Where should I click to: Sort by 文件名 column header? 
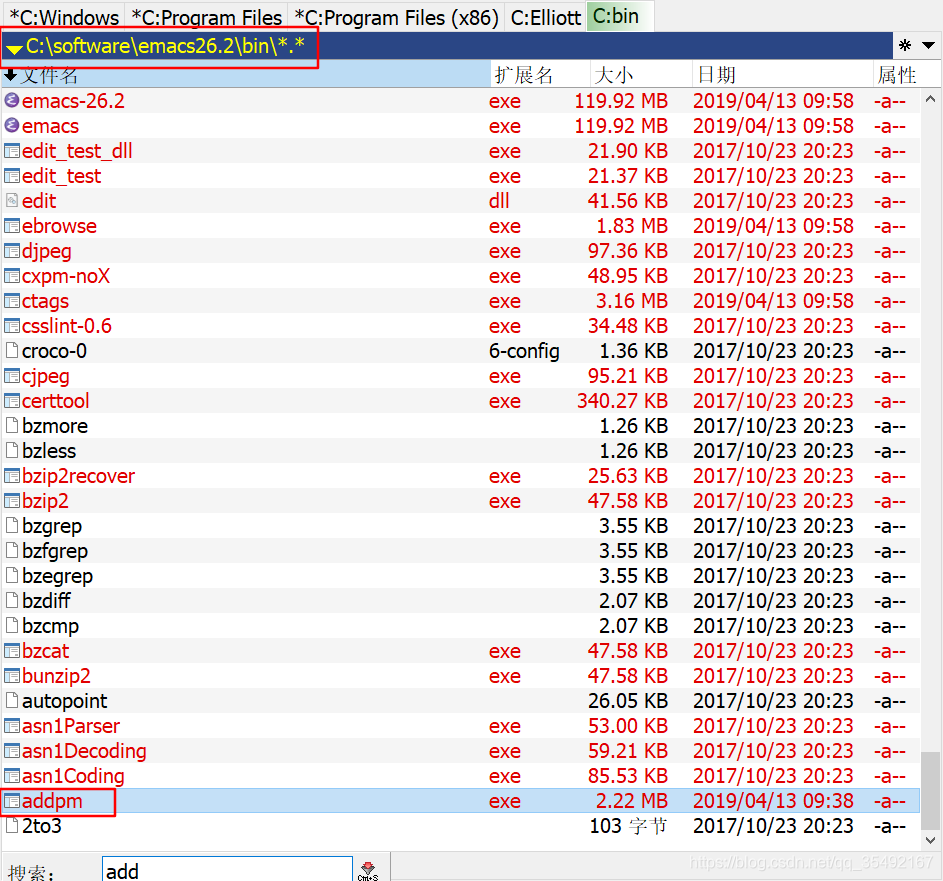pyautogui.click(x=247, y=75)
